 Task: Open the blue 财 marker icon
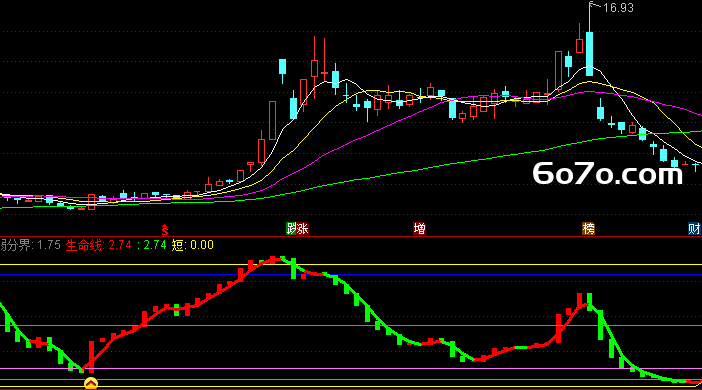694,228
